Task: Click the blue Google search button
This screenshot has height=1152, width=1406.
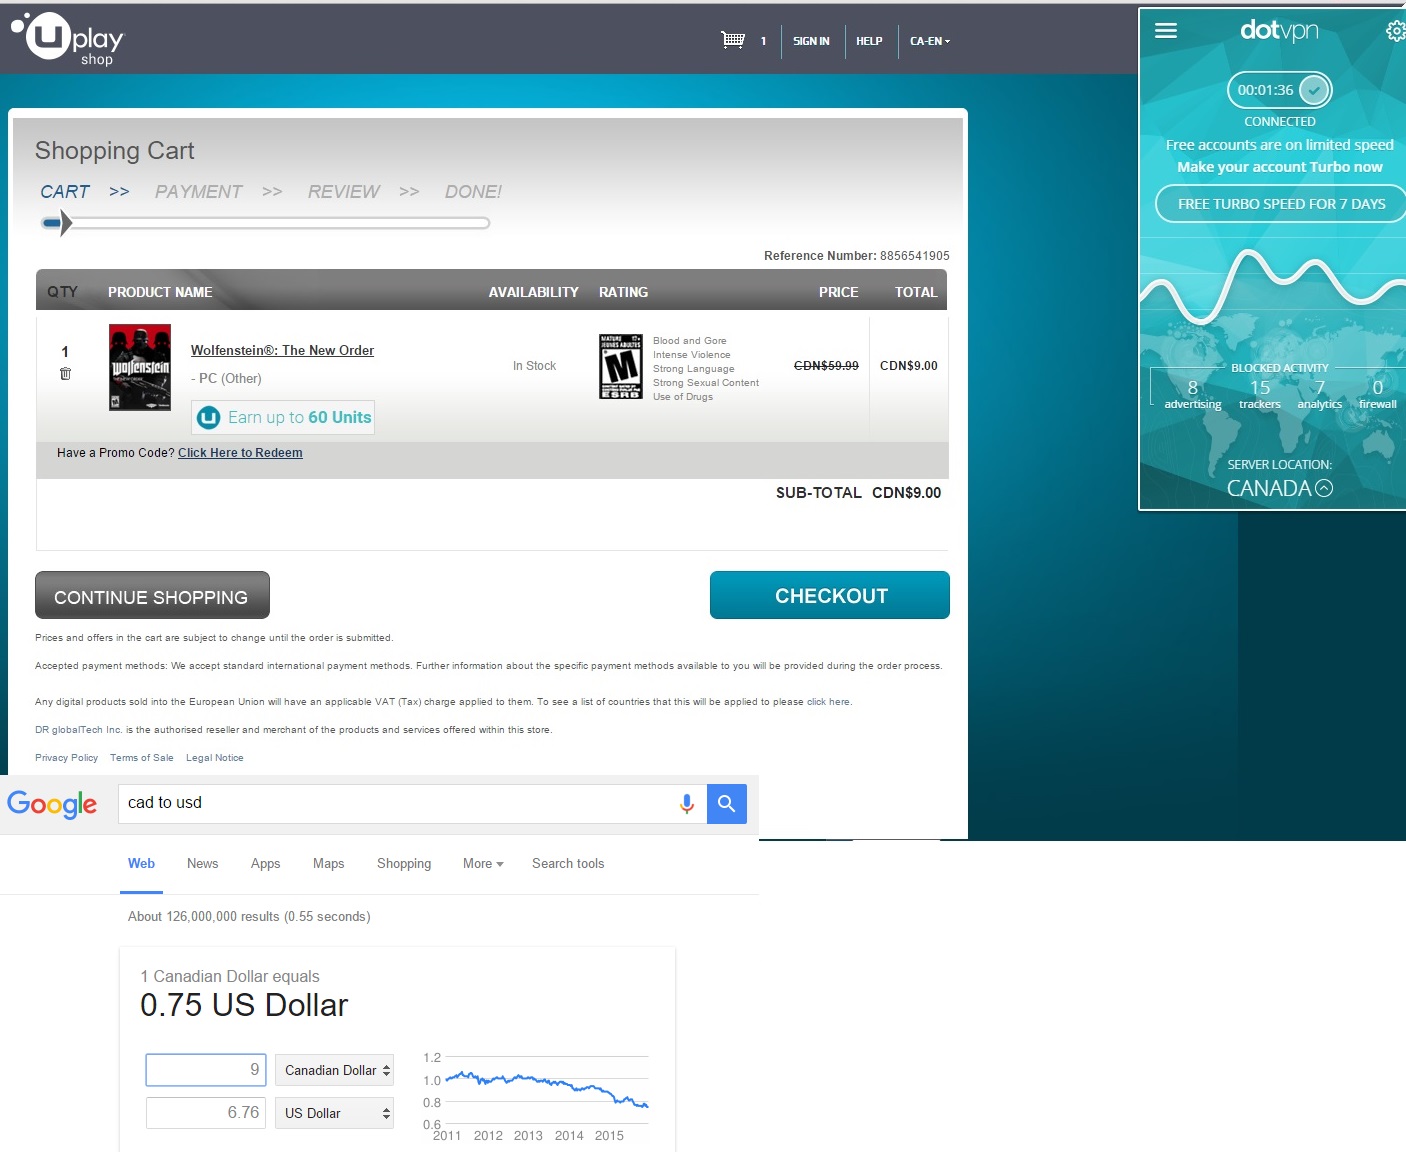Action: pyautogui.click(x=727, y=803)
